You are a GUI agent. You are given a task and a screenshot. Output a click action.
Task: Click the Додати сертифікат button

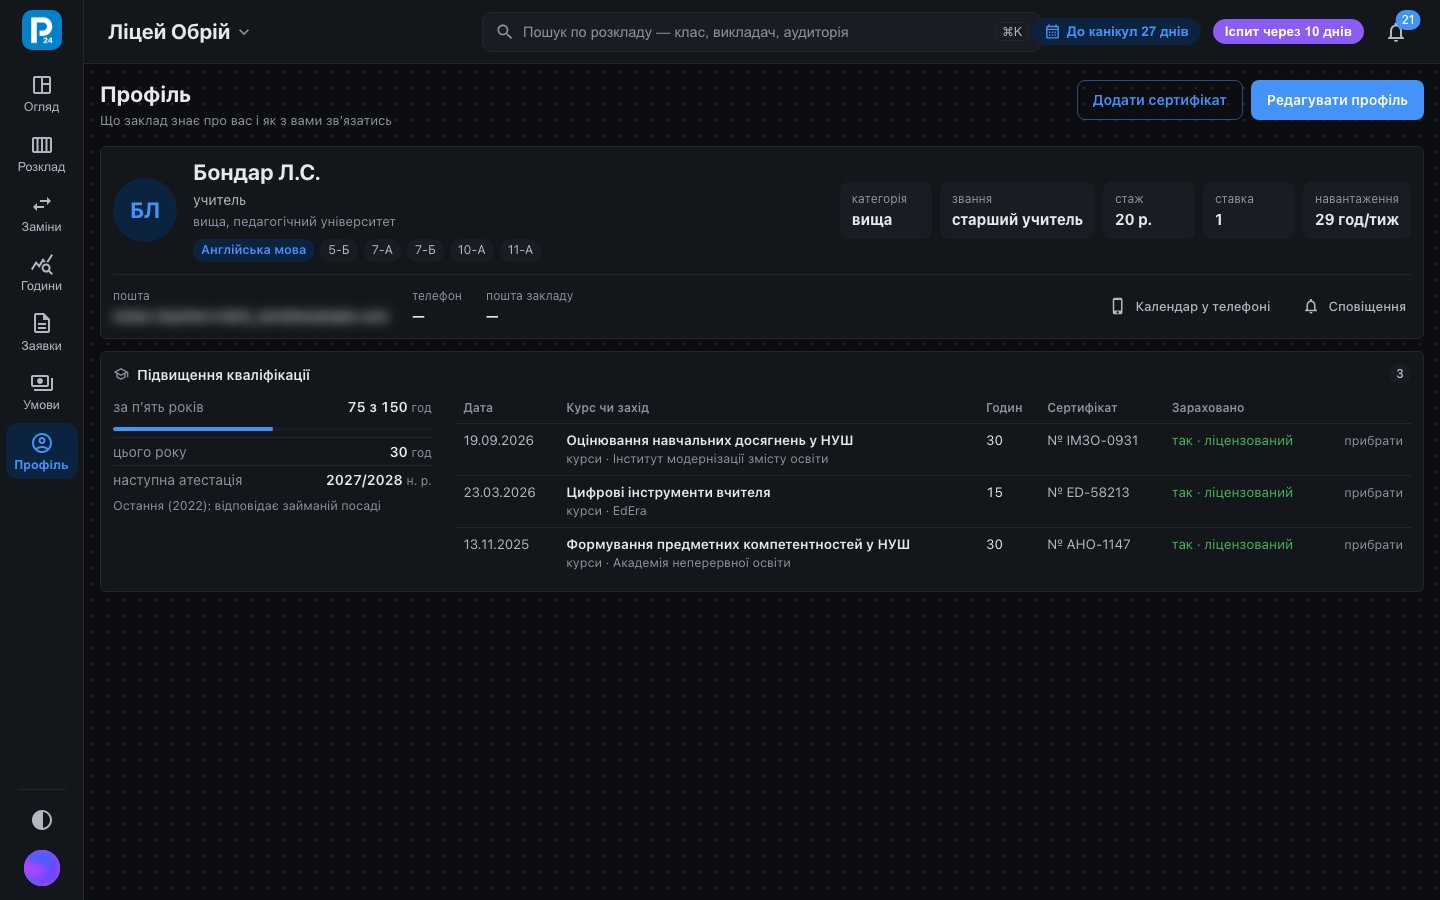[1159, 100]
